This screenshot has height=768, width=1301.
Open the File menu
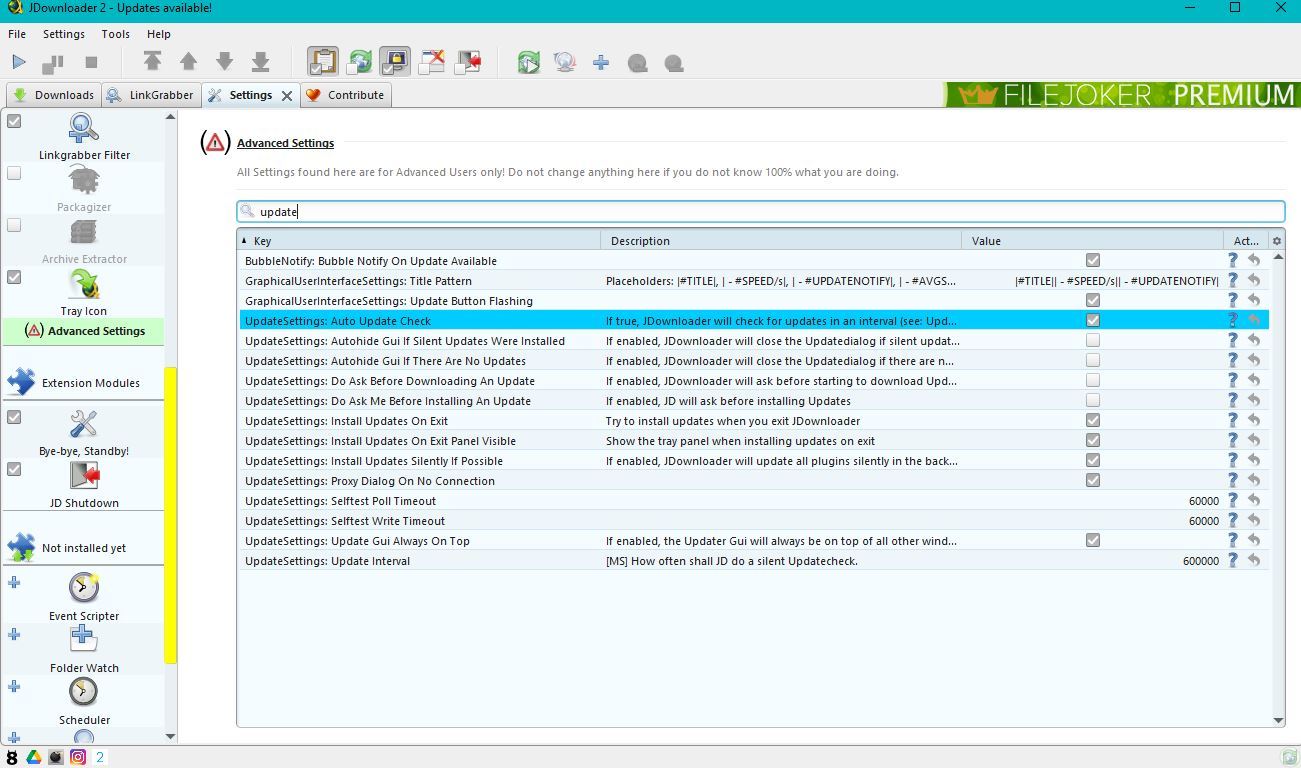point(17,34)
